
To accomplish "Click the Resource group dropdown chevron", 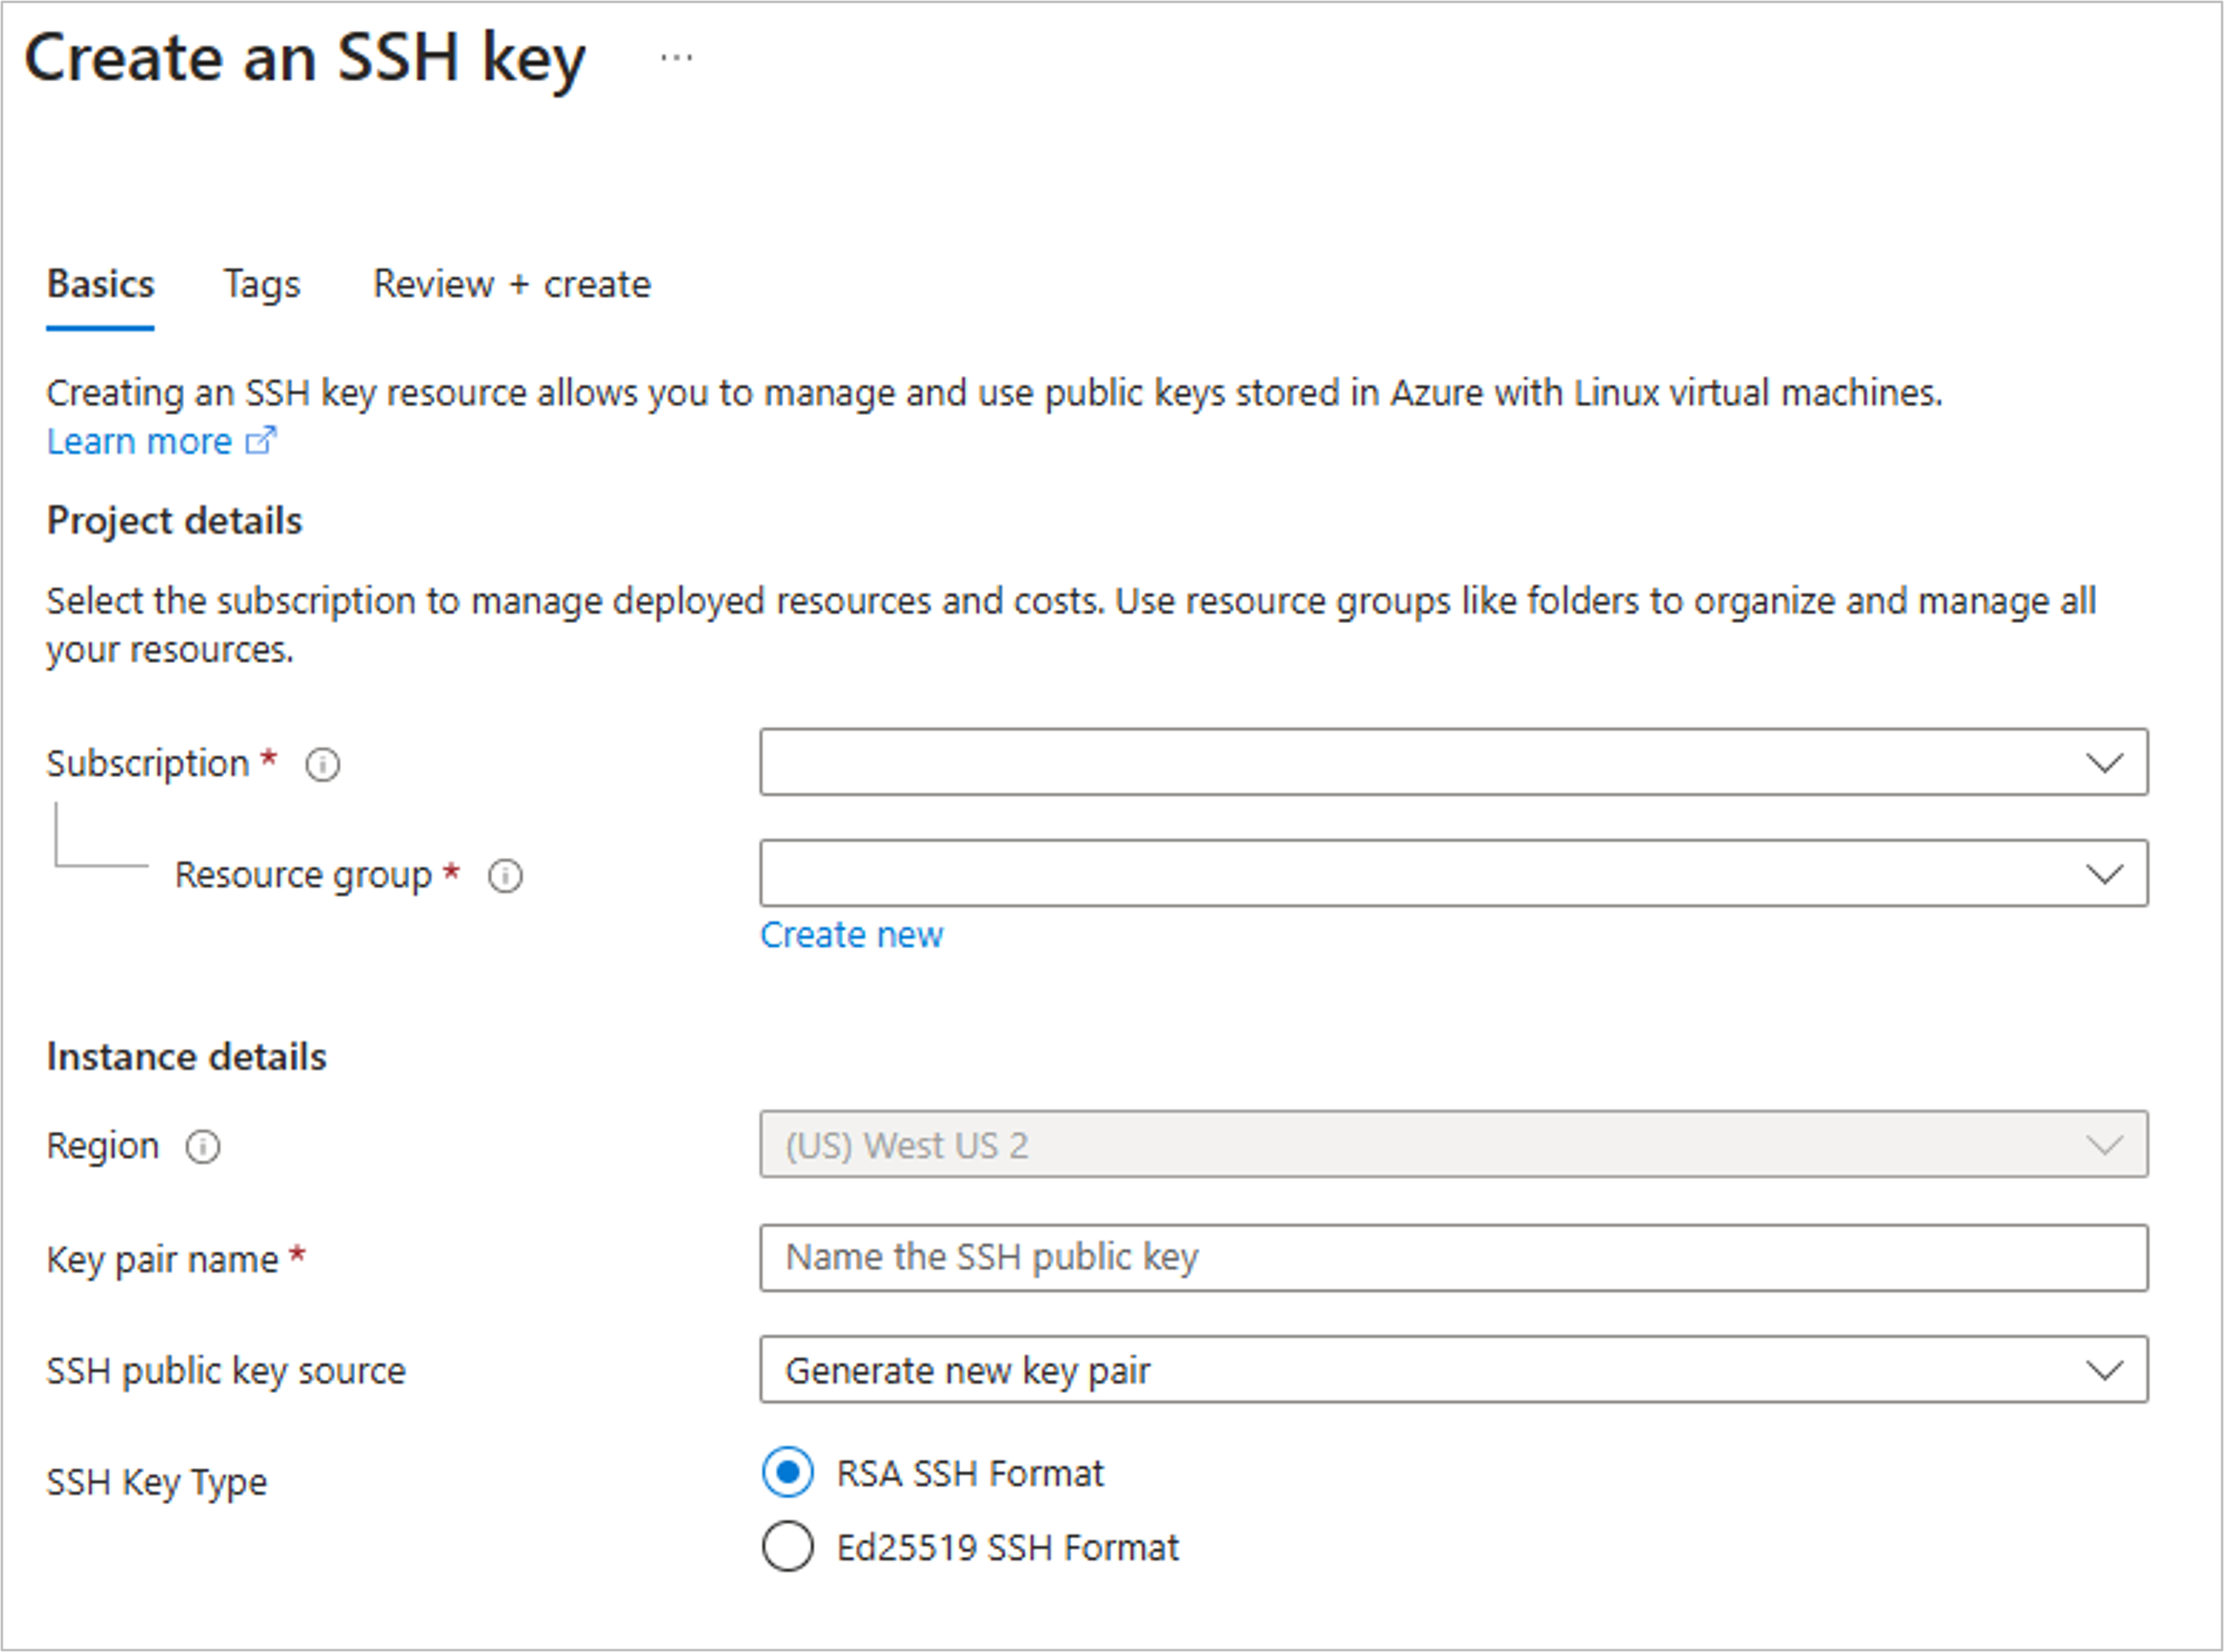I will tap(2105, 873).
